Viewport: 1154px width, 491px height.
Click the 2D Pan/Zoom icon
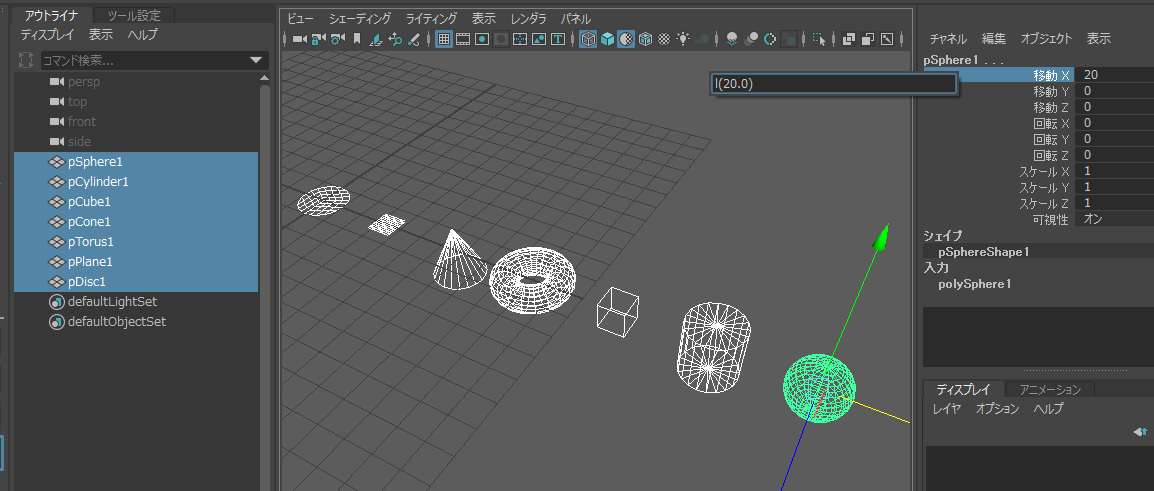click(x=395, y=38)
